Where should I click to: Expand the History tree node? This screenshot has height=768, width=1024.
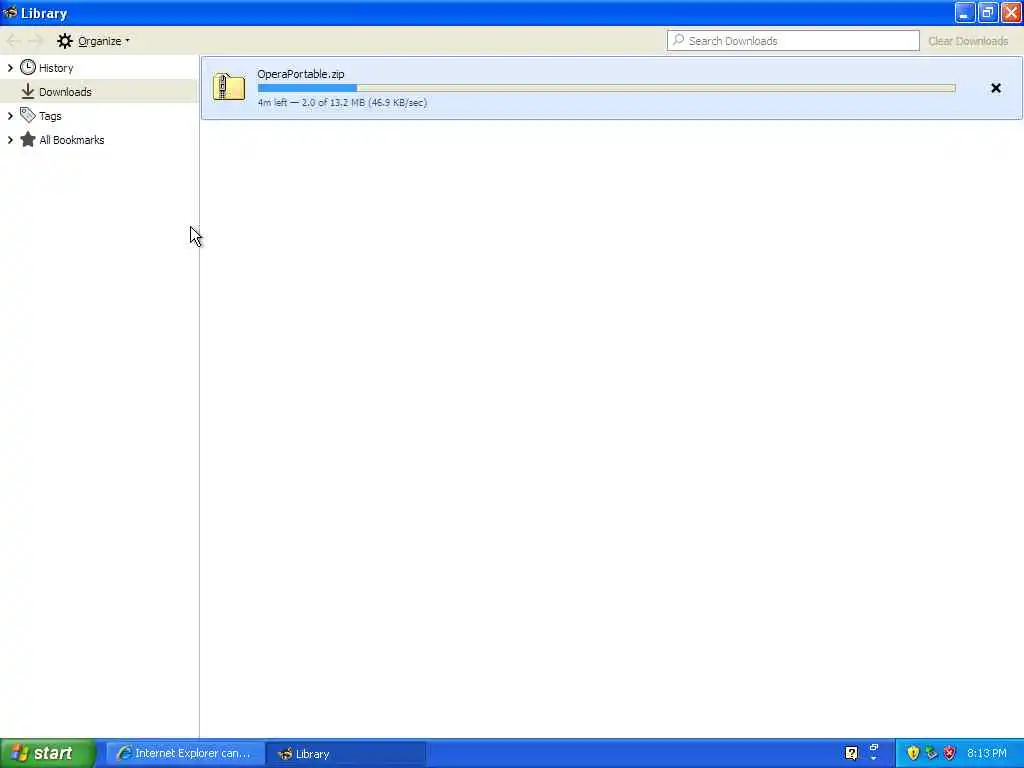10,67
